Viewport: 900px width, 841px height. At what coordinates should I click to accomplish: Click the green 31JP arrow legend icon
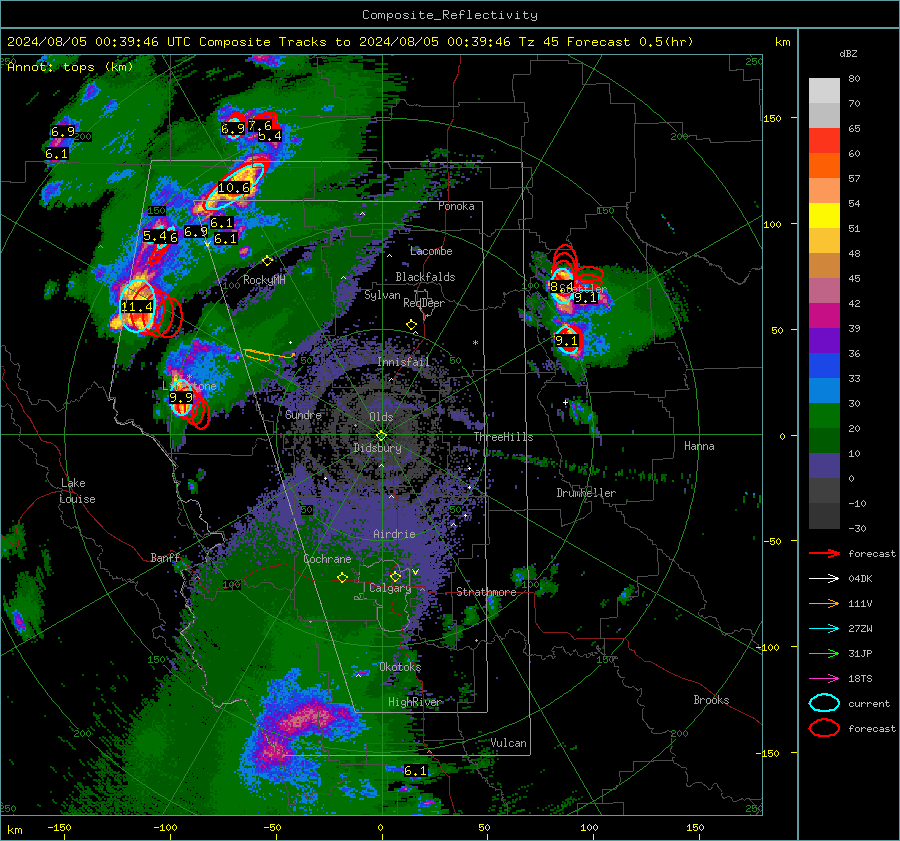[x=824, y=653]
